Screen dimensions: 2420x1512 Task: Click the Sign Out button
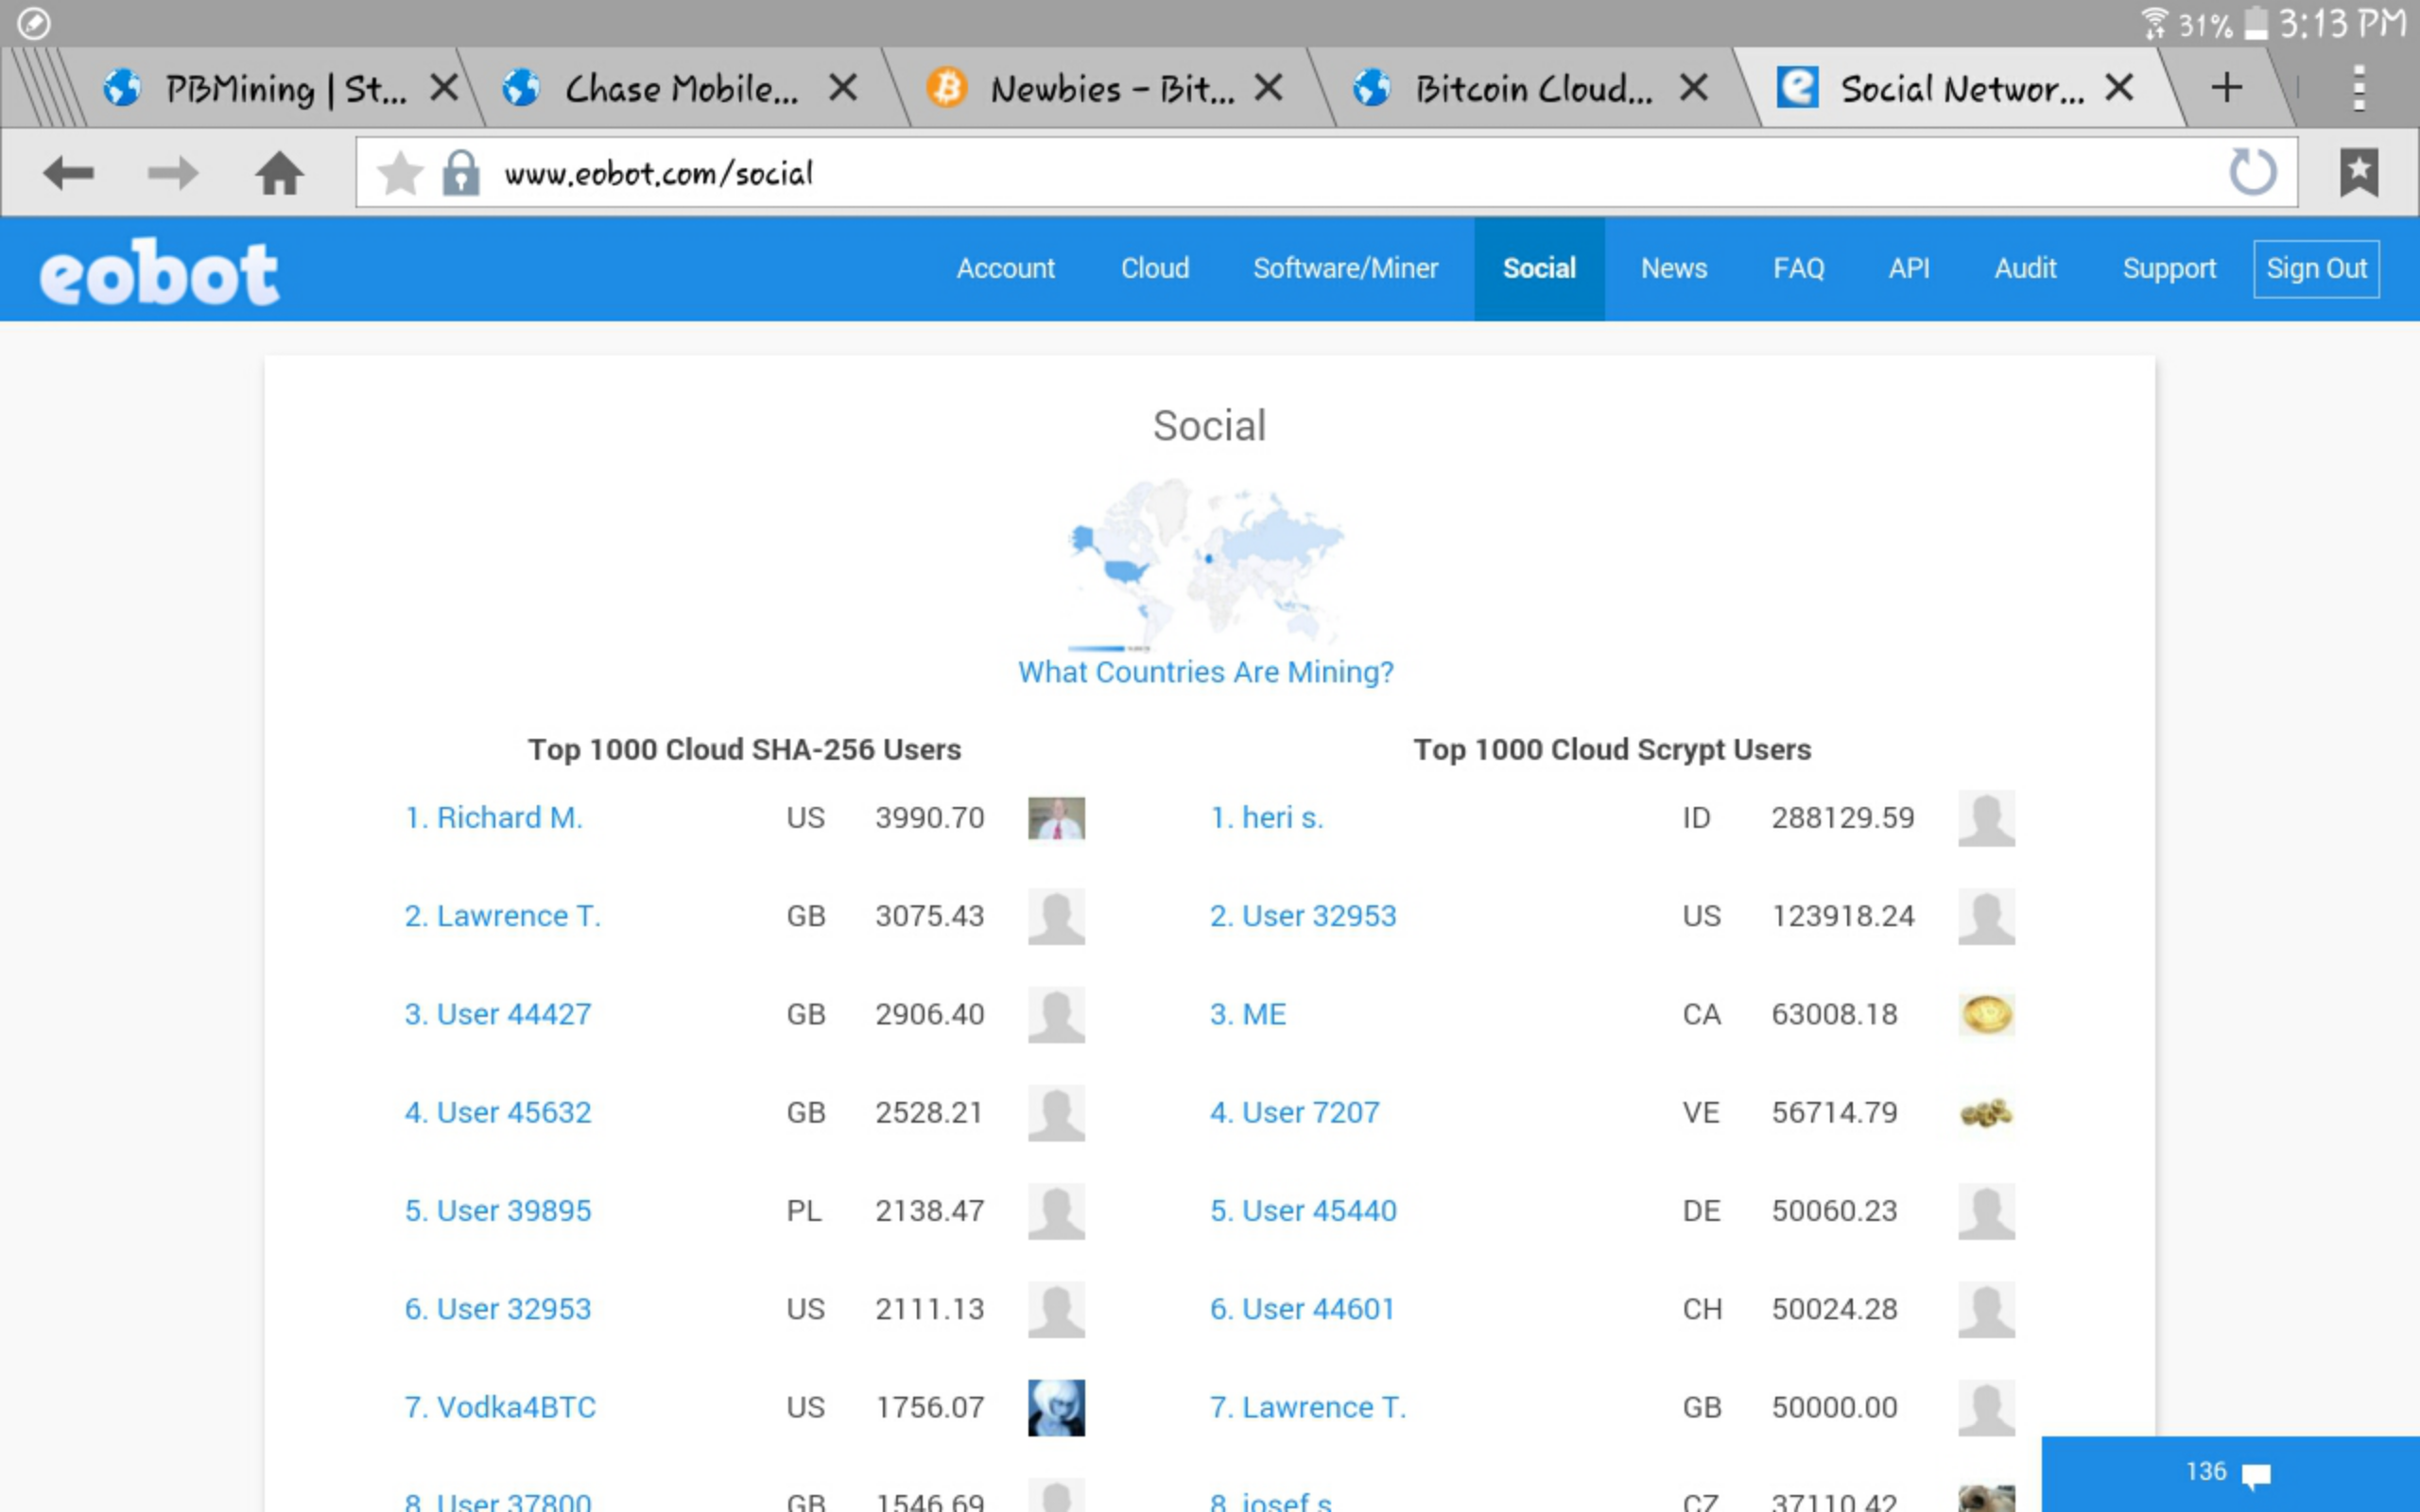2315,268
